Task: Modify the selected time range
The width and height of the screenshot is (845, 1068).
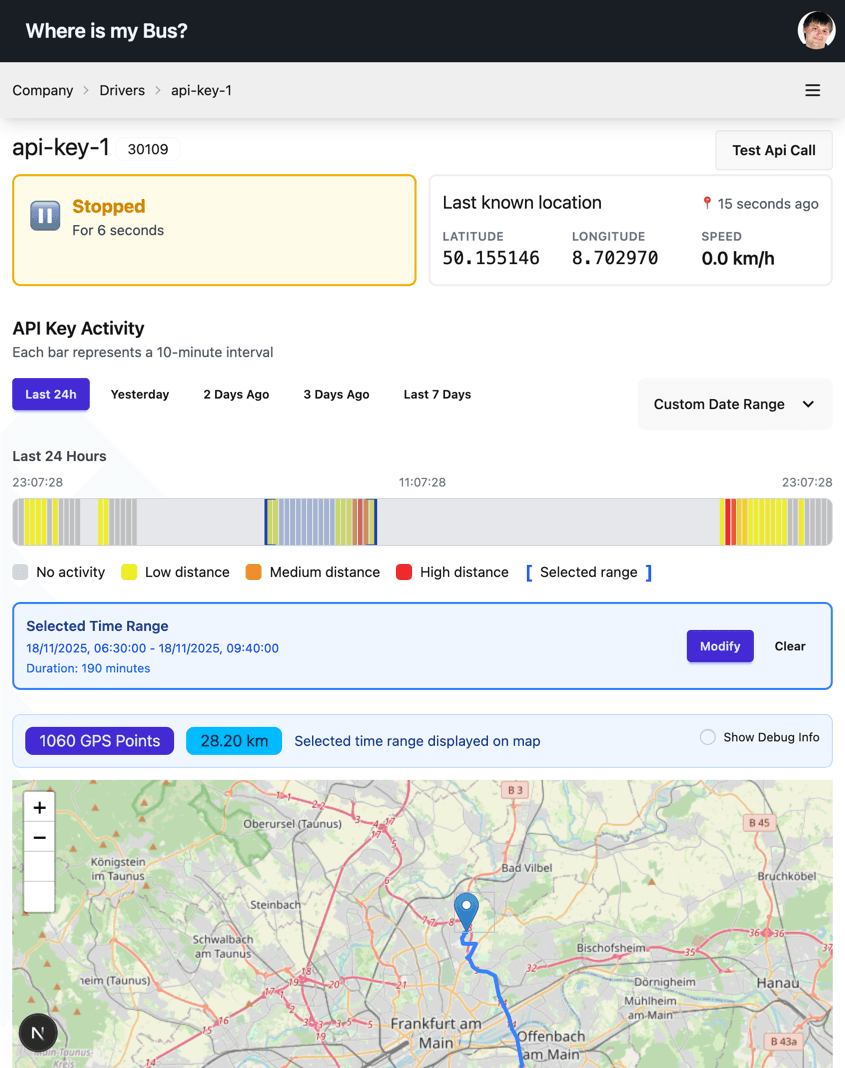Action: tap(720, 646)
